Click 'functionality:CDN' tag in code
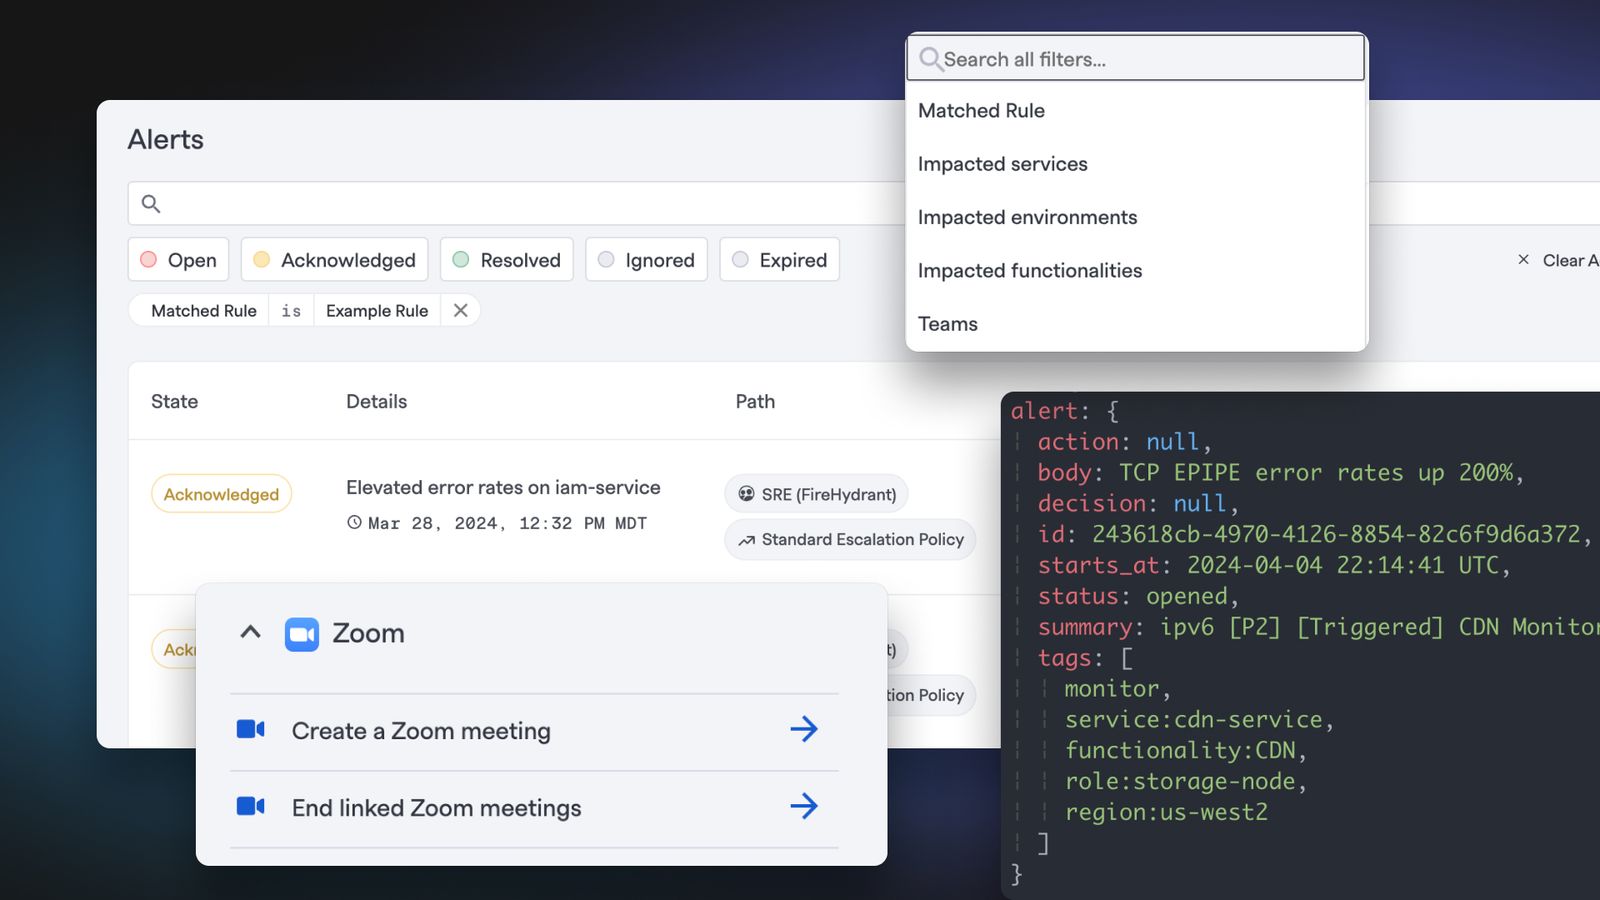 1186,750
